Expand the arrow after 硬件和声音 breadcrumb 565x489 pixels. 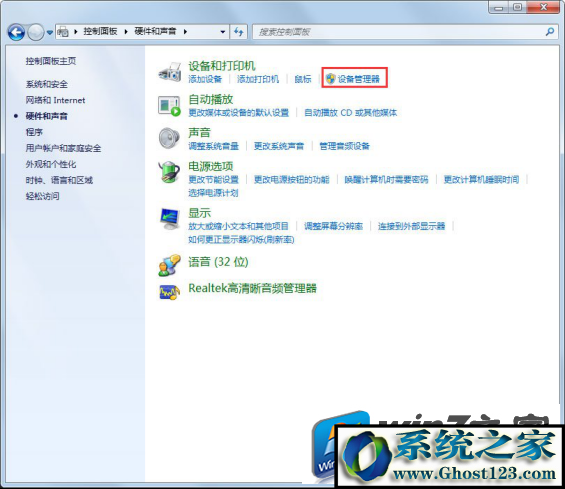[x=185, y=32]
